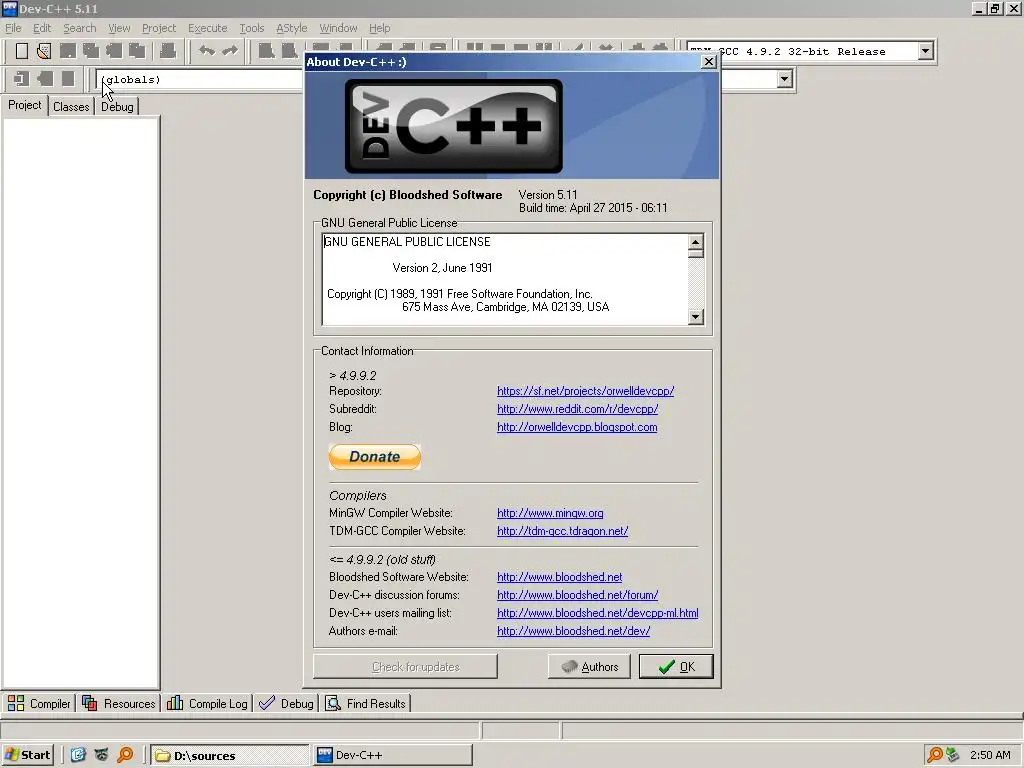
Task: Switch to the Classes tab in sidebar
Action: [x=71, y=106]
